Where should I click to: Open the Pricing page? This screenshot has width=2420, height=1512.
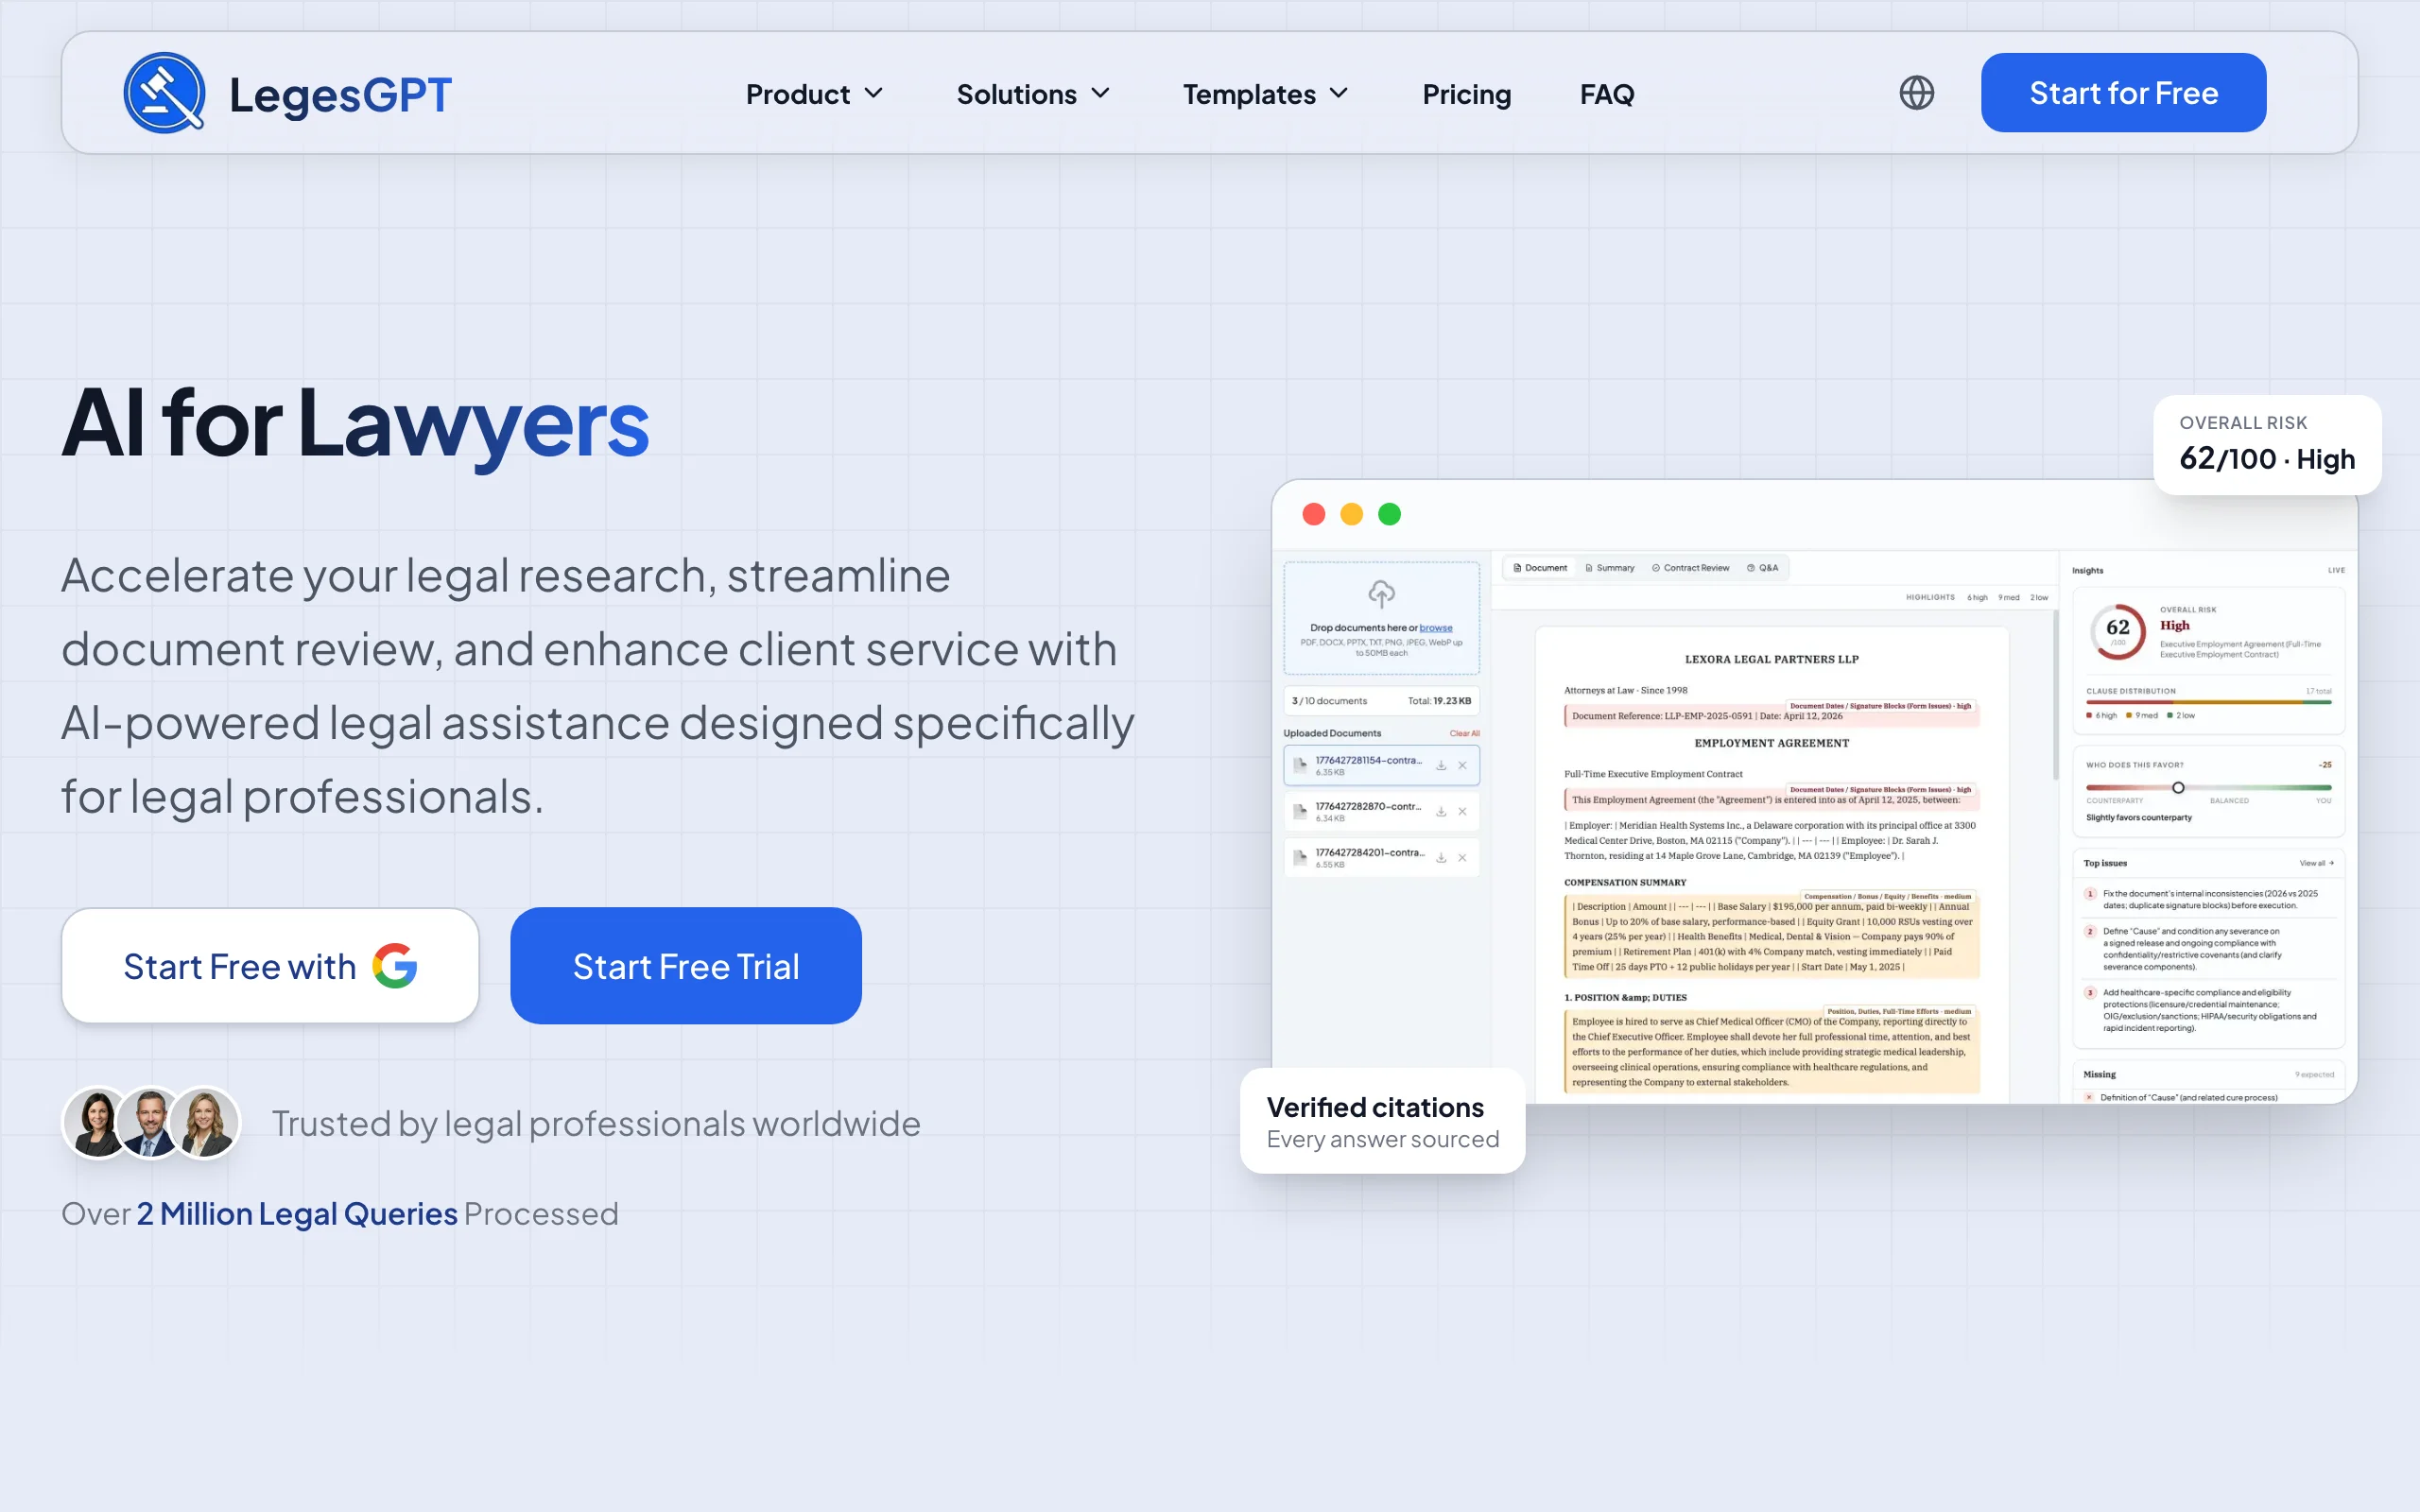pos(1466,94)
